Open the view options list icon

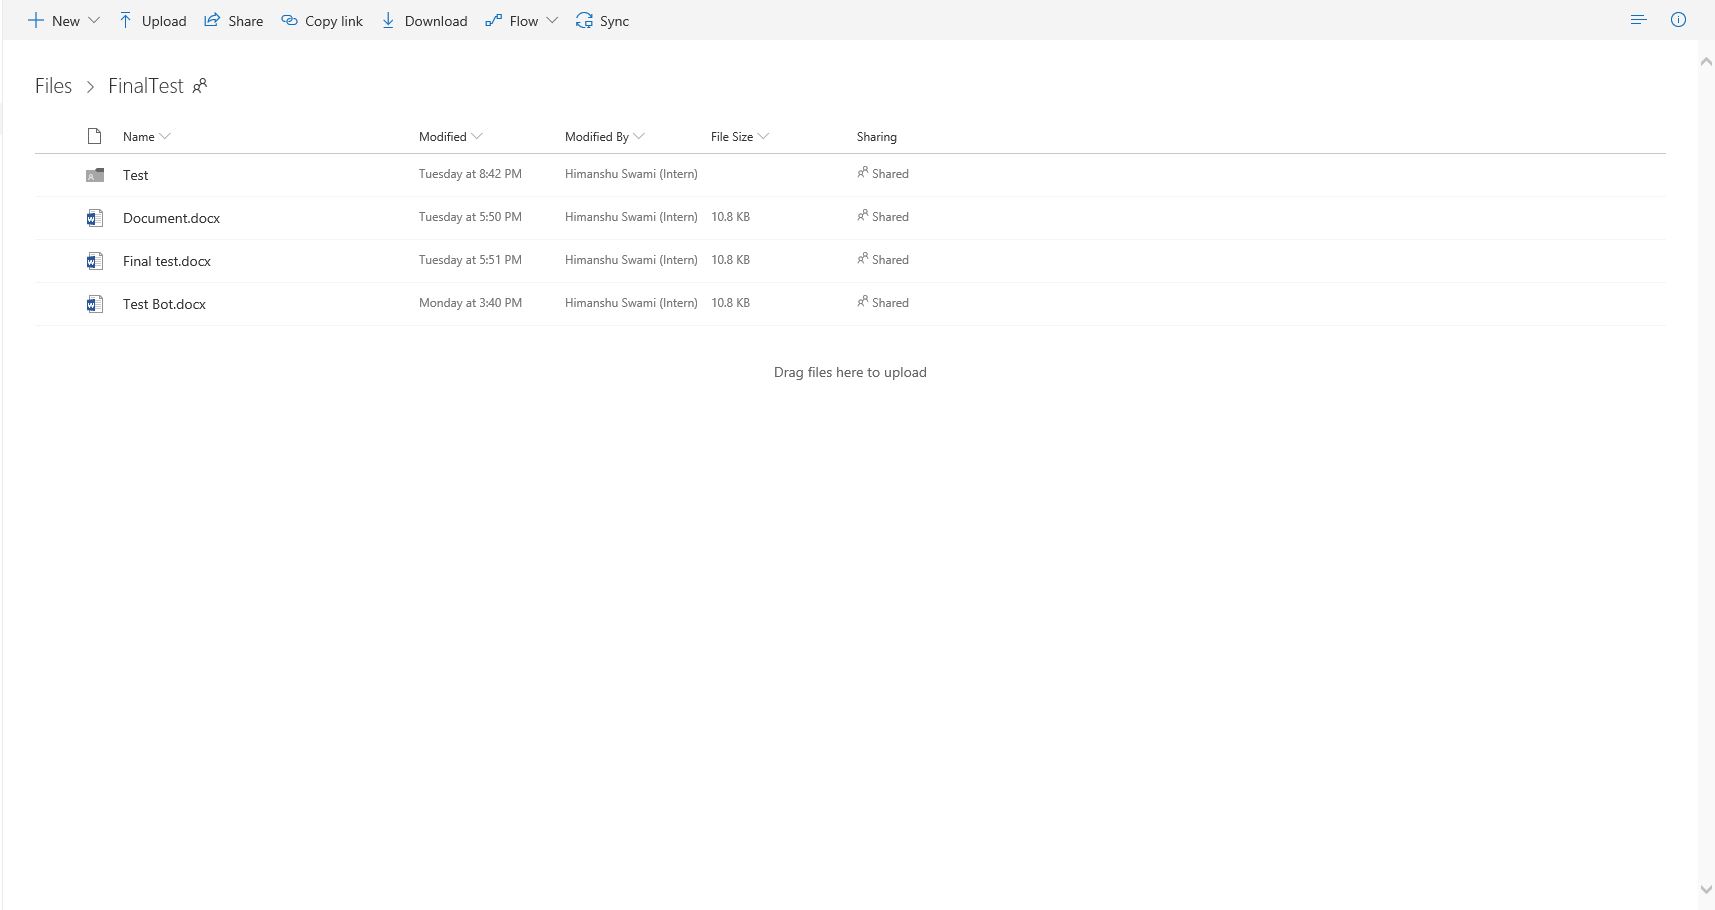coord(1638,20)
